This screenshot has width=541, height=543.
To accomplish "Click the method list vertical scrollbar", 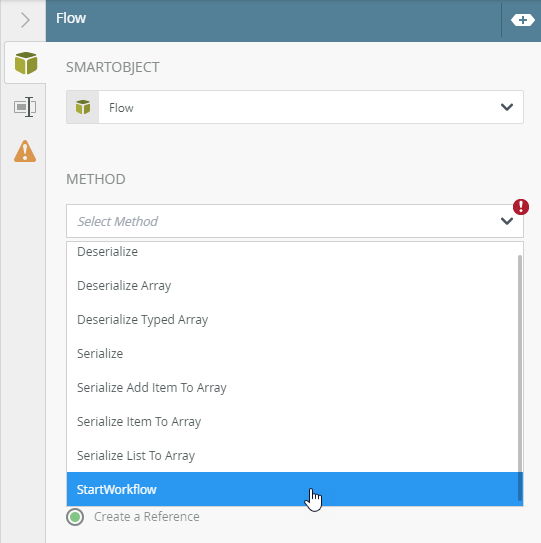I will click(520, 377).
